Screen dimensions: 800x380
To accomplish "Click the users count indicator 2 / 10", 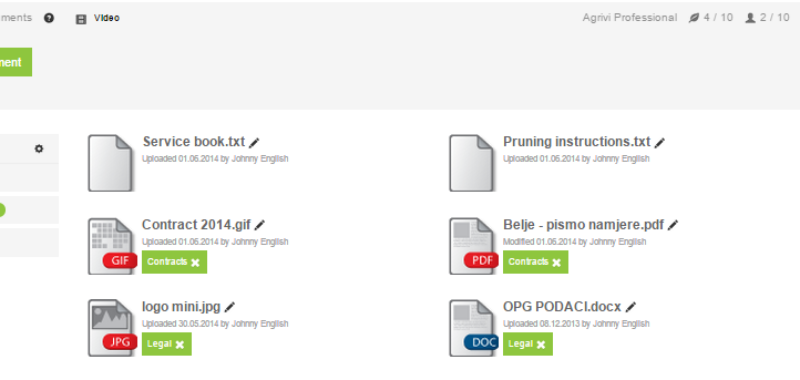I will click(x=767, y=18).
